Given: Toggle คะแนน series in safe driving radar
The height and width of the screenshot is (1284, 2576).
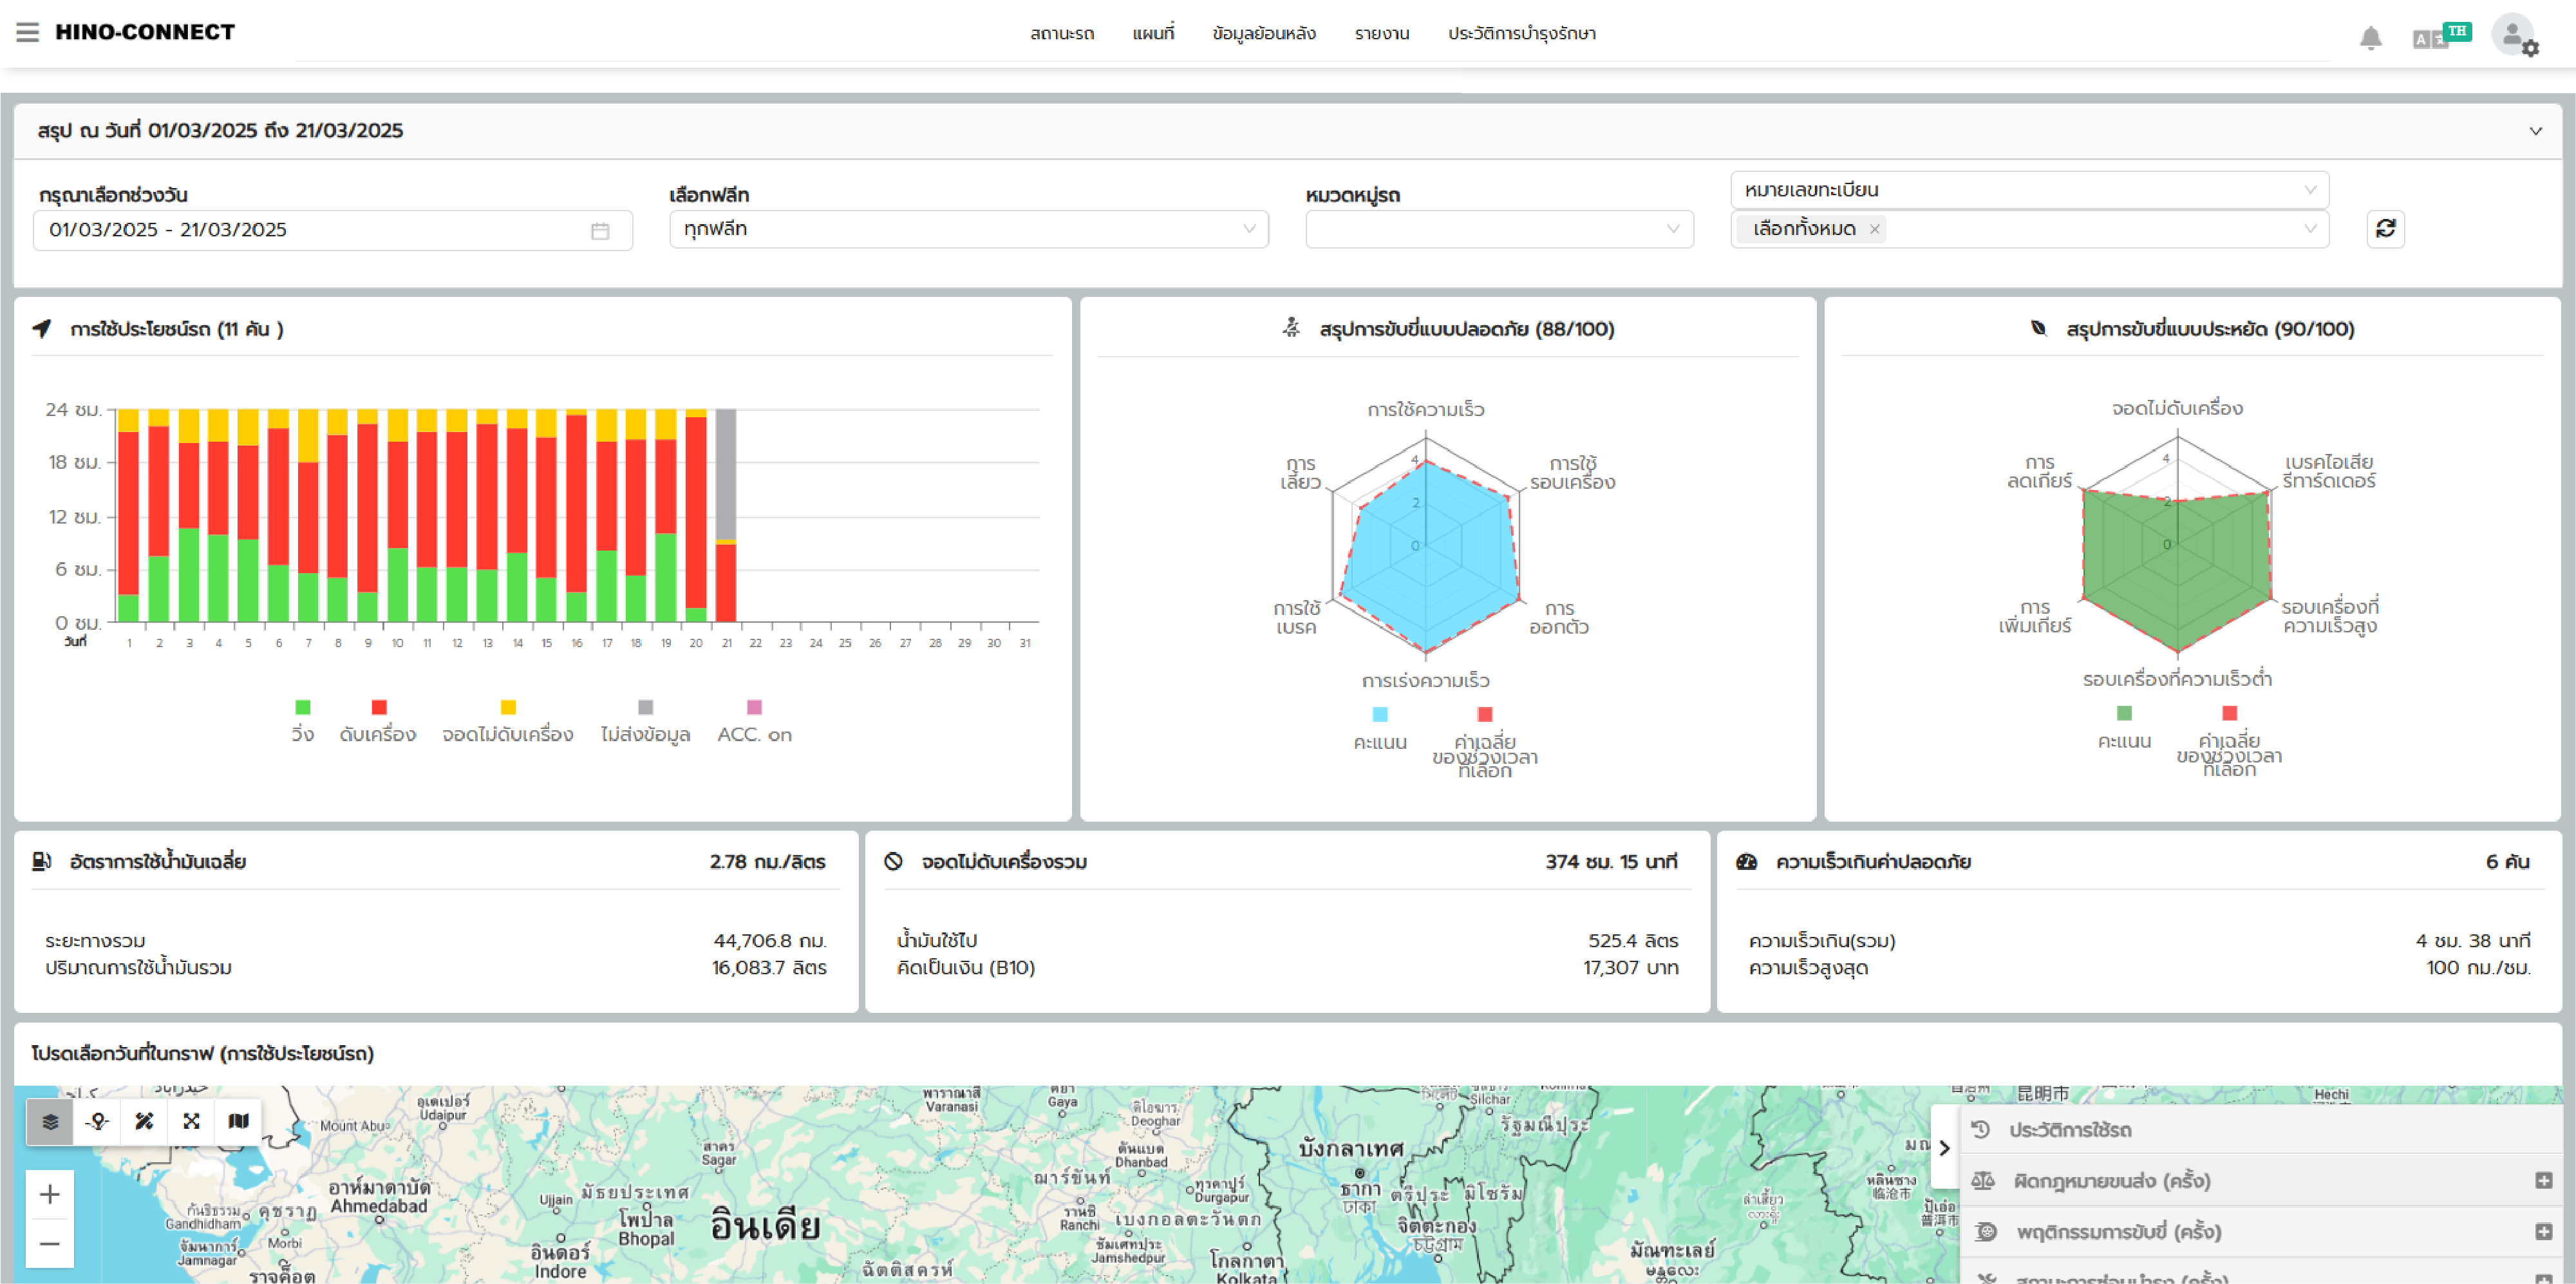Looking at the screenshot, I should [1380, 729].
